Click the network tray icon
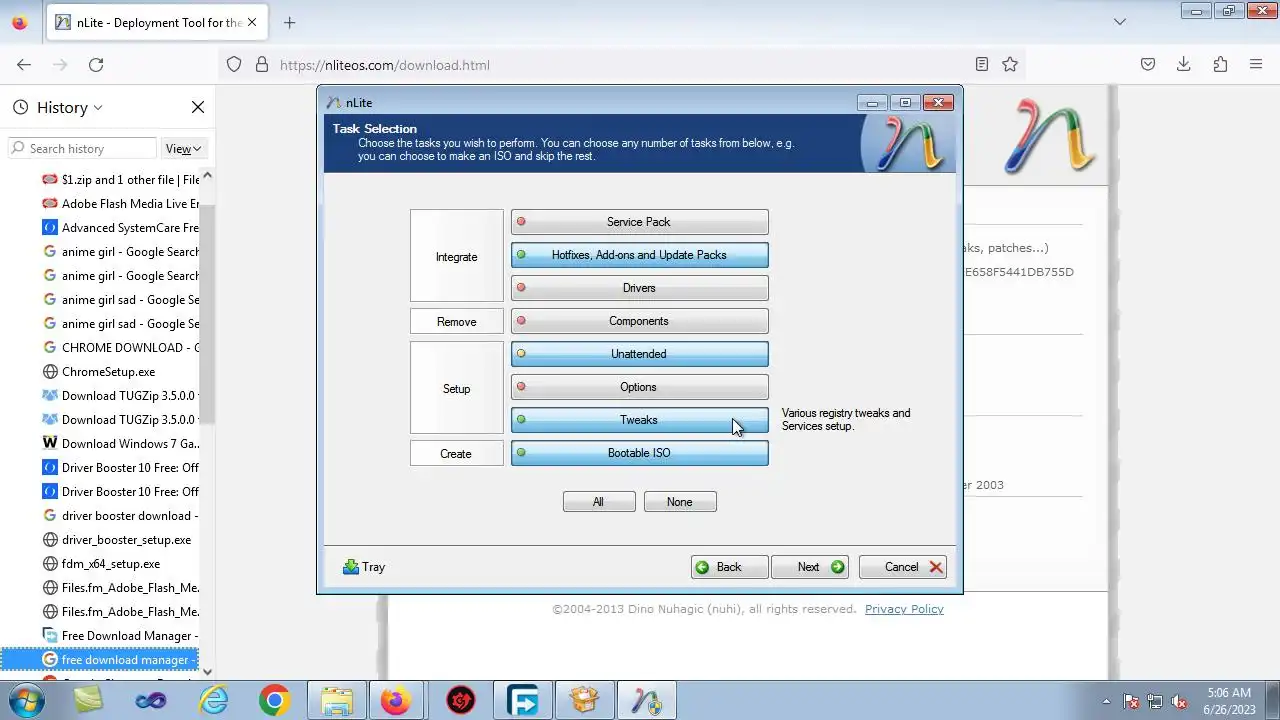Screen dimensions: 1280x720 click(x=1155, y=701)
